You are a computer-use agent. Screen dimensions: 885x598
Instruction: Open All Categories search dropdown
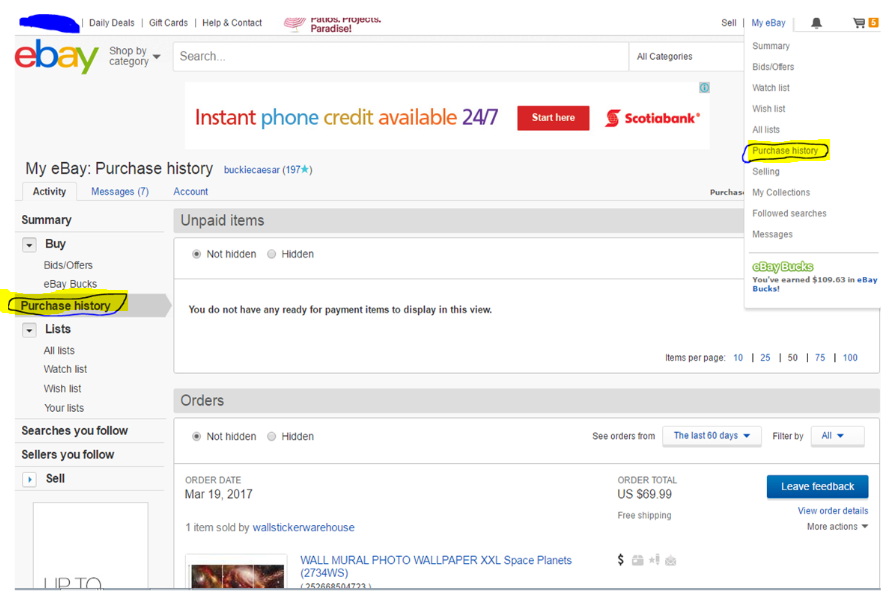point(686,56)
